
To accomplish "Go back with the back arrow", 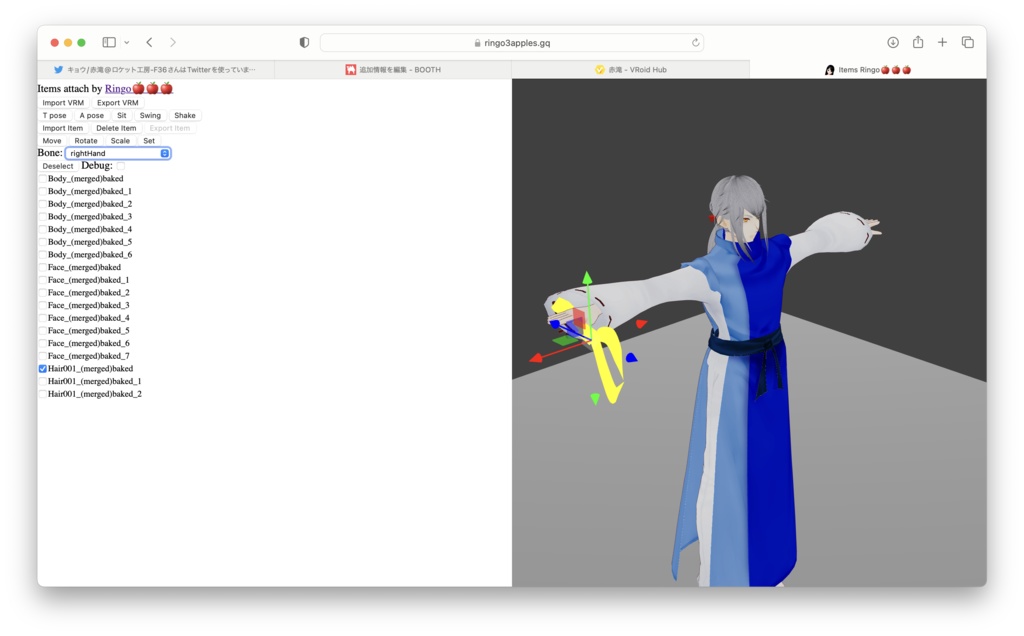I will (150, 42).
